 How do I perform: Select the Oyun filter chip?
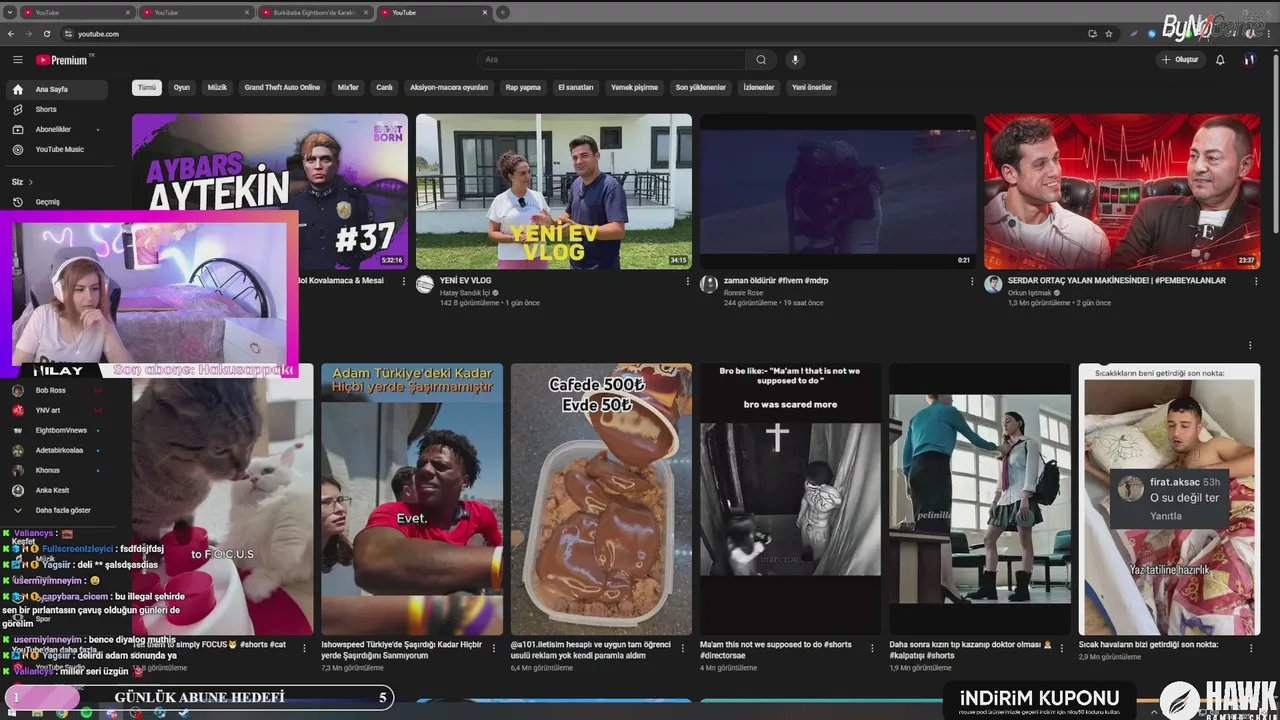(182, 87)
